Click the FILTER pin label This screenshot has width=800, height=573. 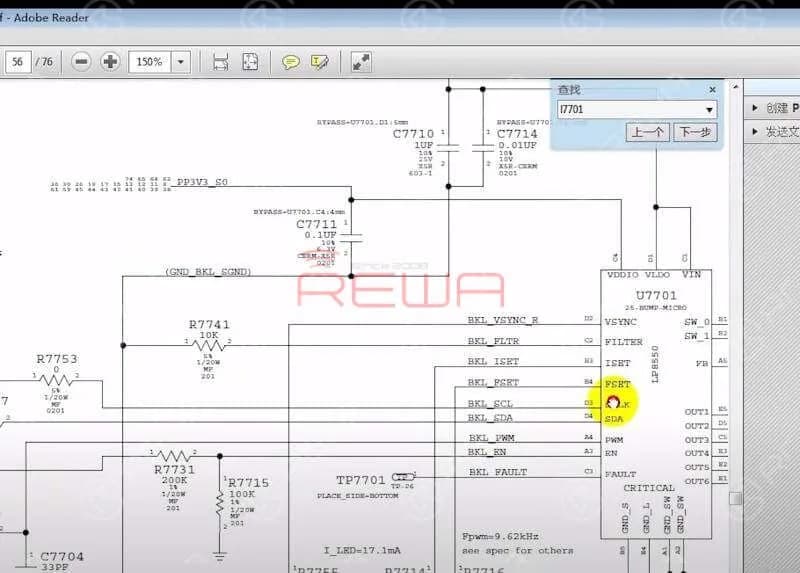(x=623, y=342)
